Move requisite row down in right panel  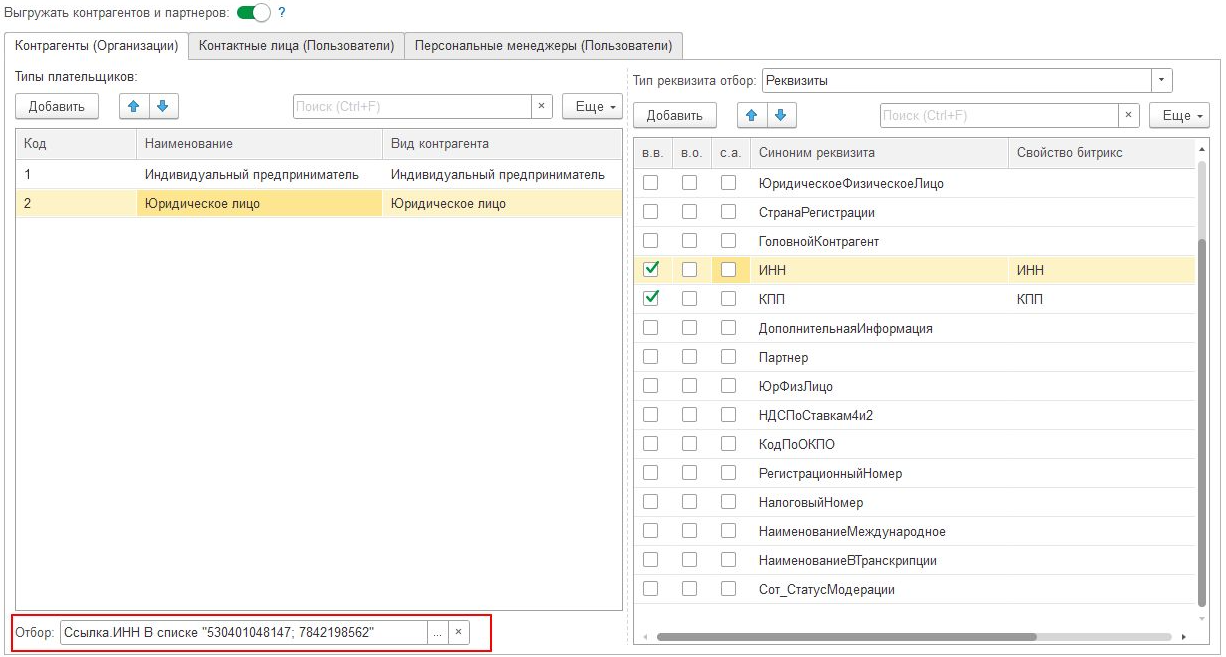pos(779,115)
